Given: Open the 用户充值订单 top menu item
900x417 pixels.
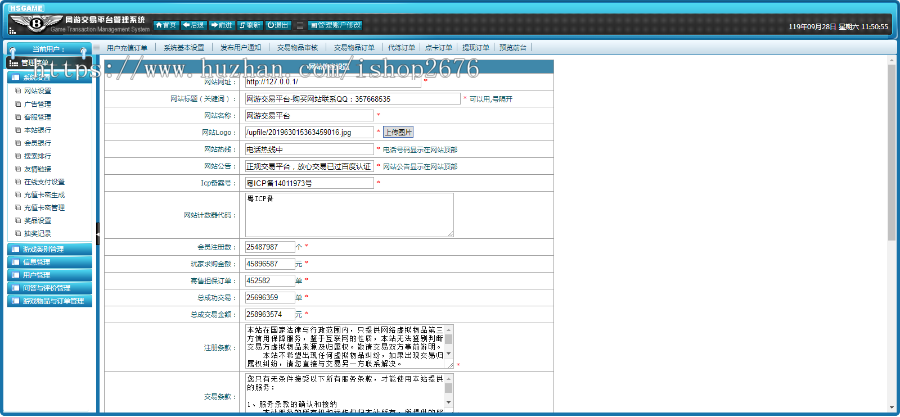Looking at the screenshot, I should pyautogui.click(x=127, y=47).
